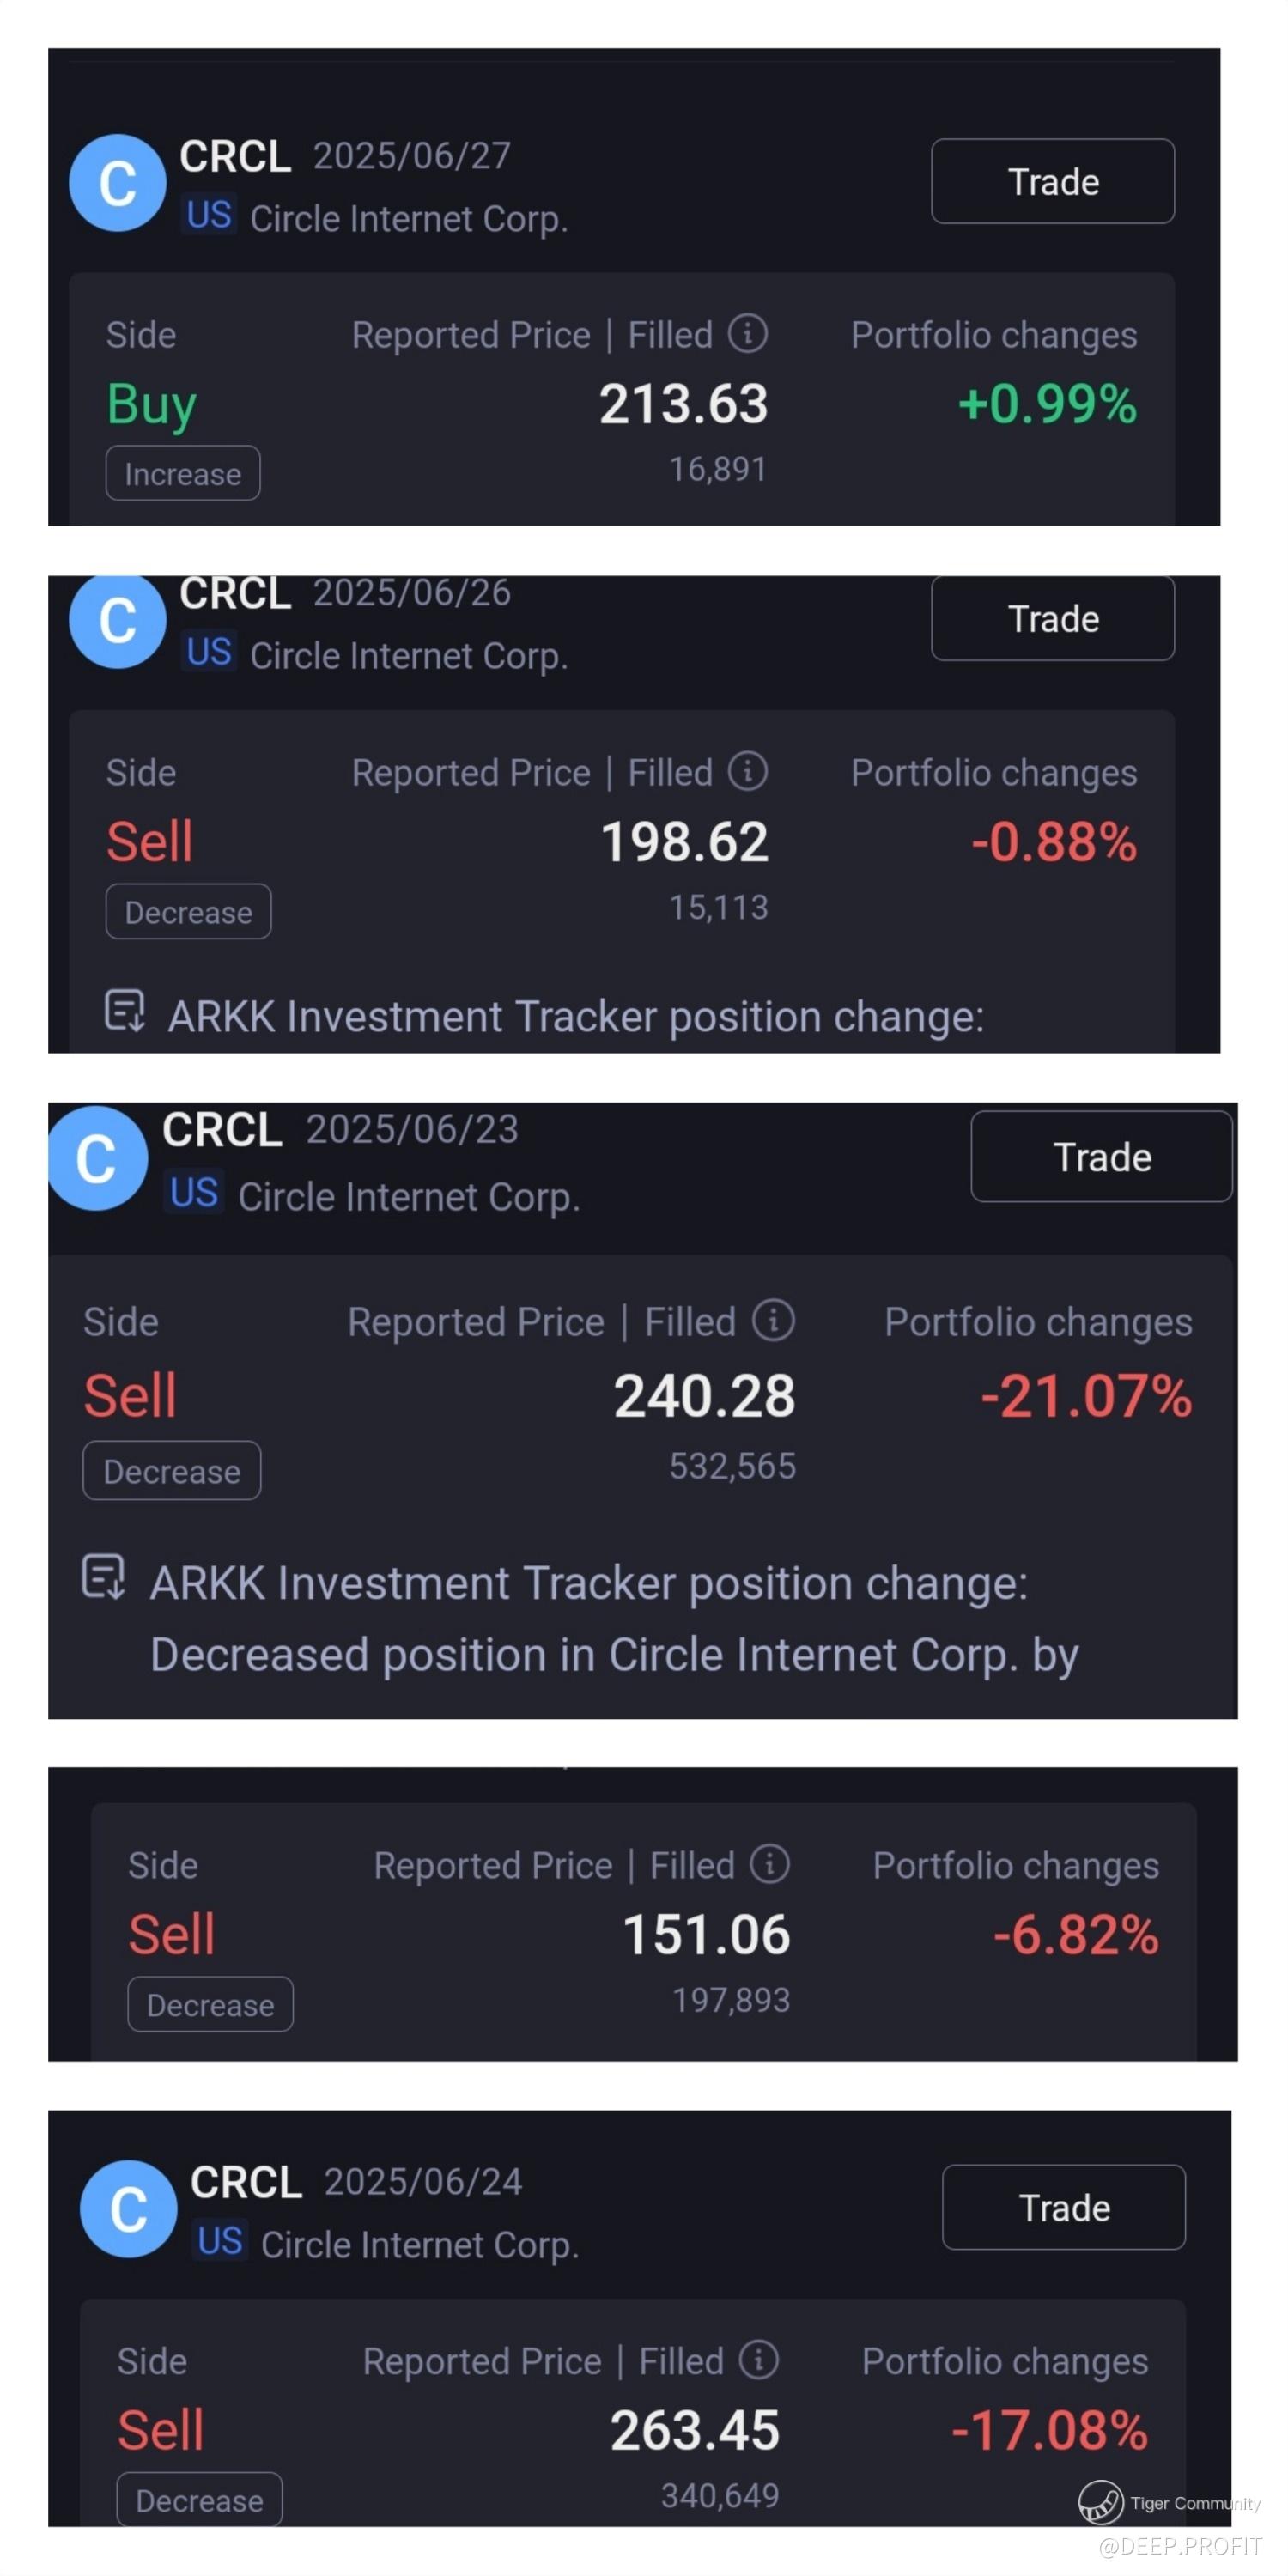Tap the info icon in the 263.45 sell card
The width and height of the screenshot is (1288, 2576).
[x=758, y=2359]
